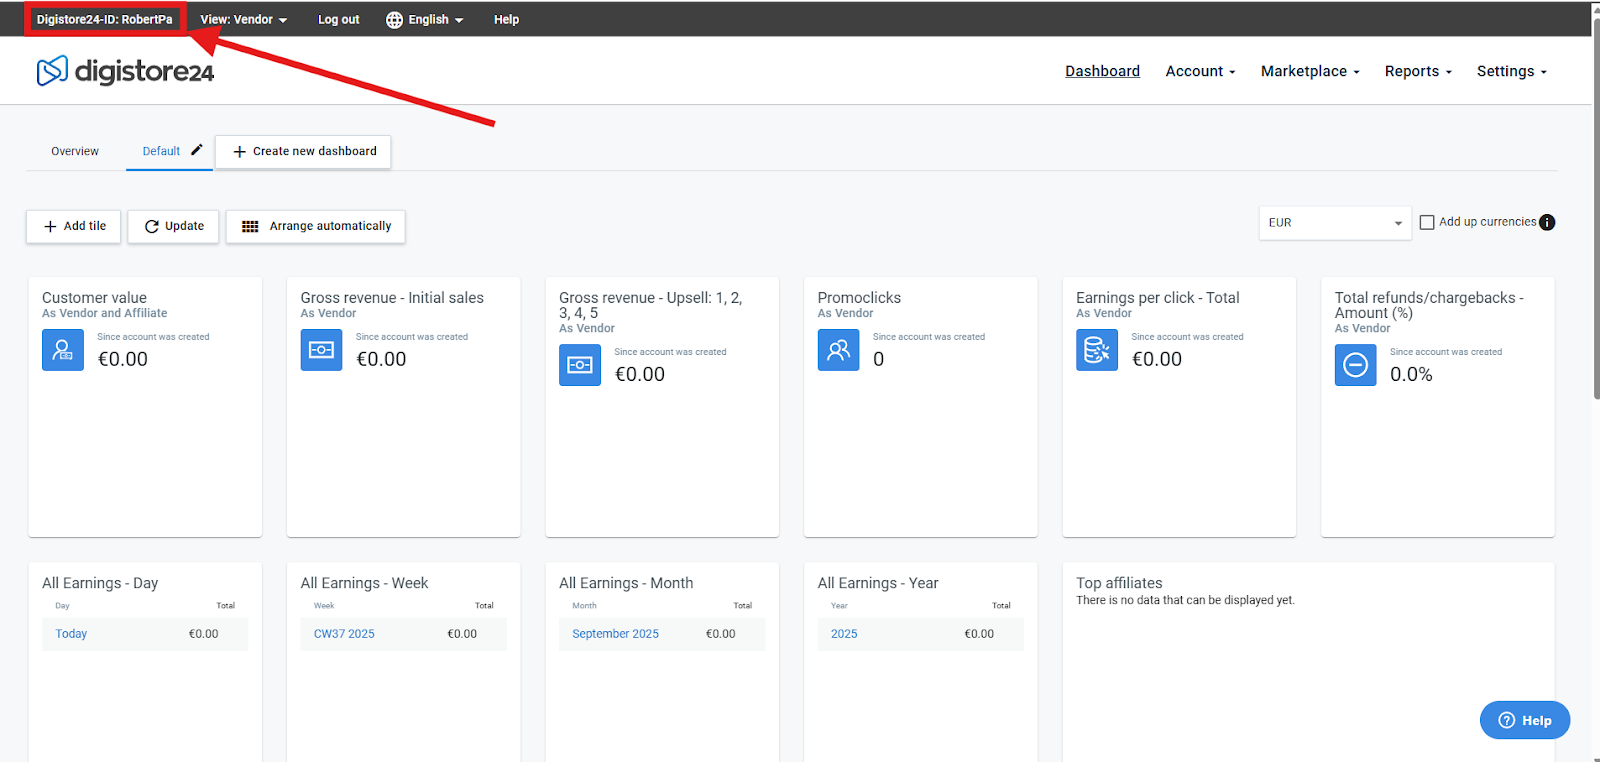Click the All Earnings - Year heading
The width and height of the screenshot is (1600, 762).
pos(878,583)
